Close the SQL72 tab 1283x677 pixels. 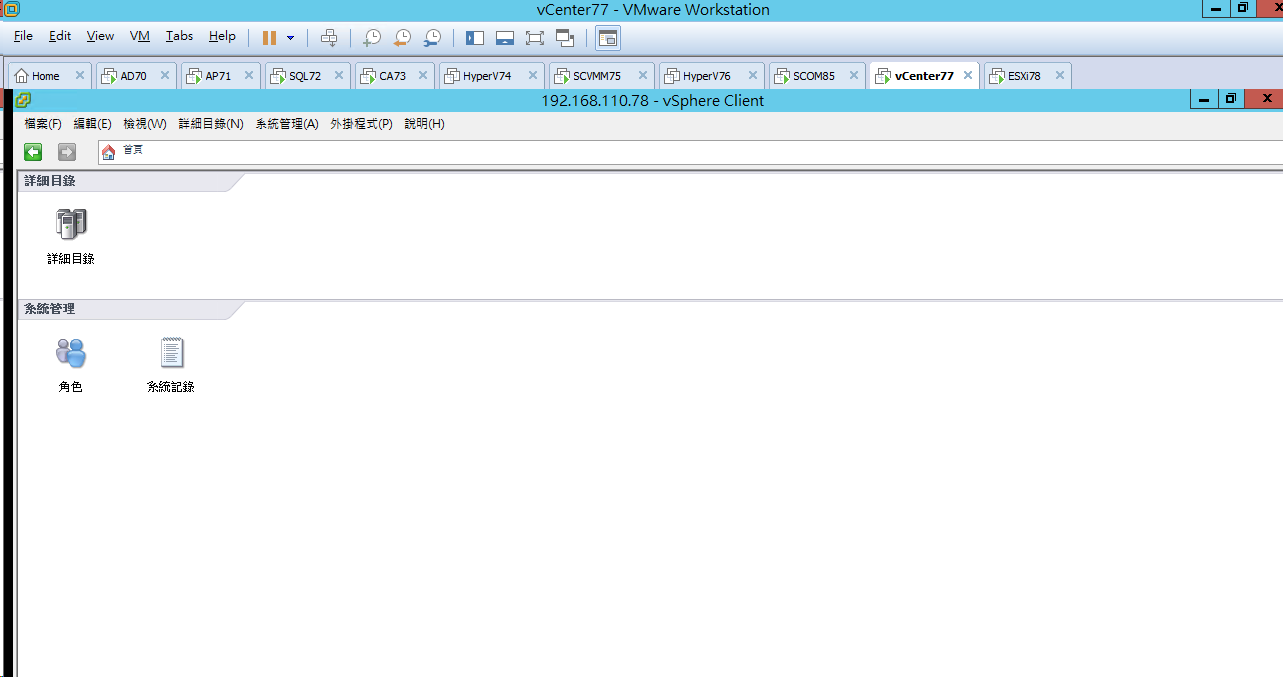(339, 75)
